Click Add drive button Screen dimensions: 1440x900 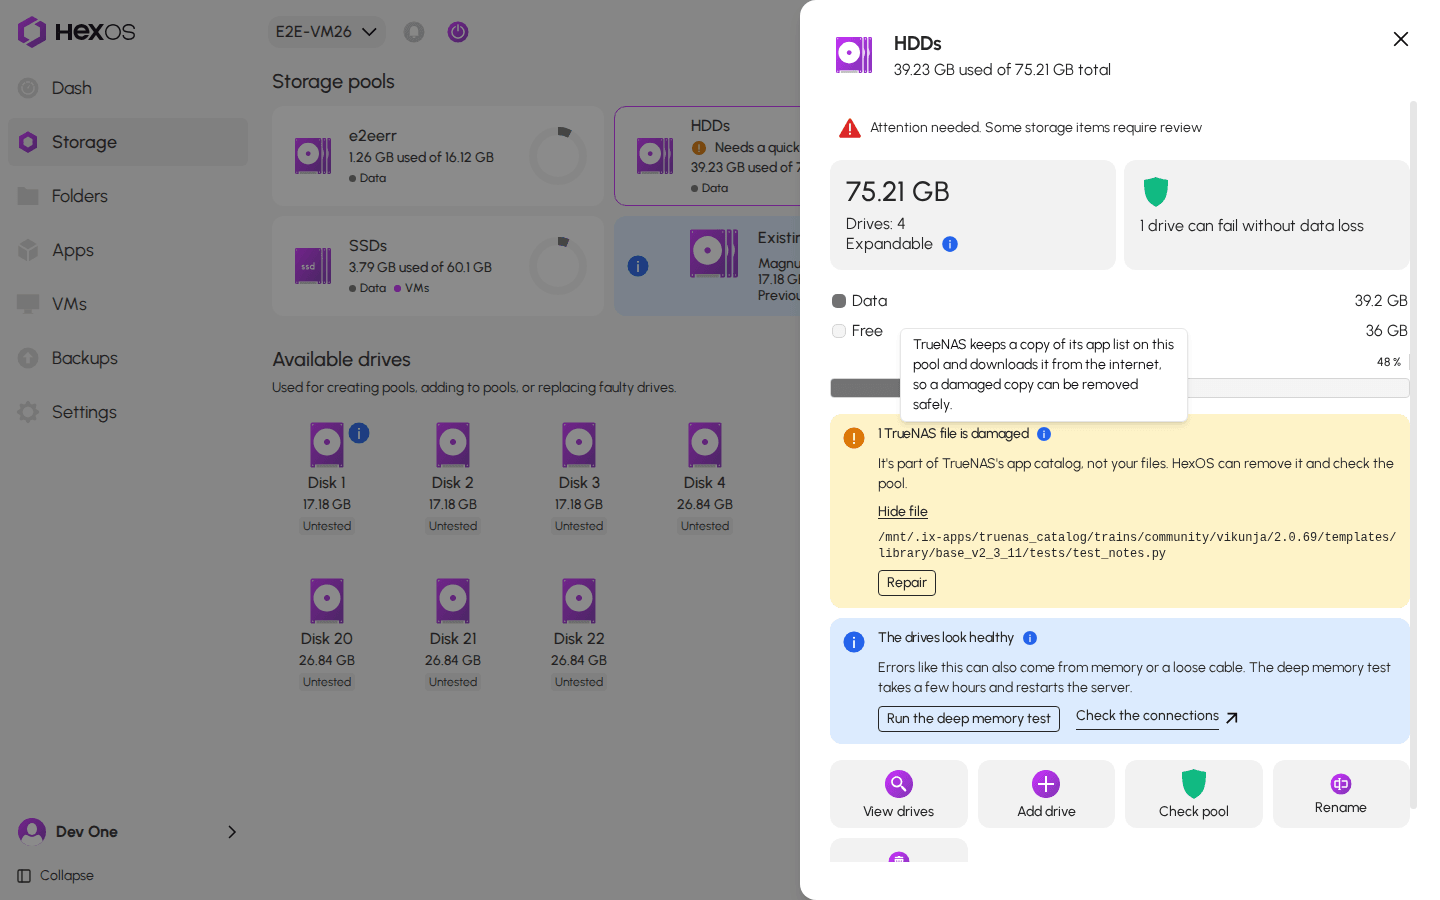click(x=1046, y=794)
